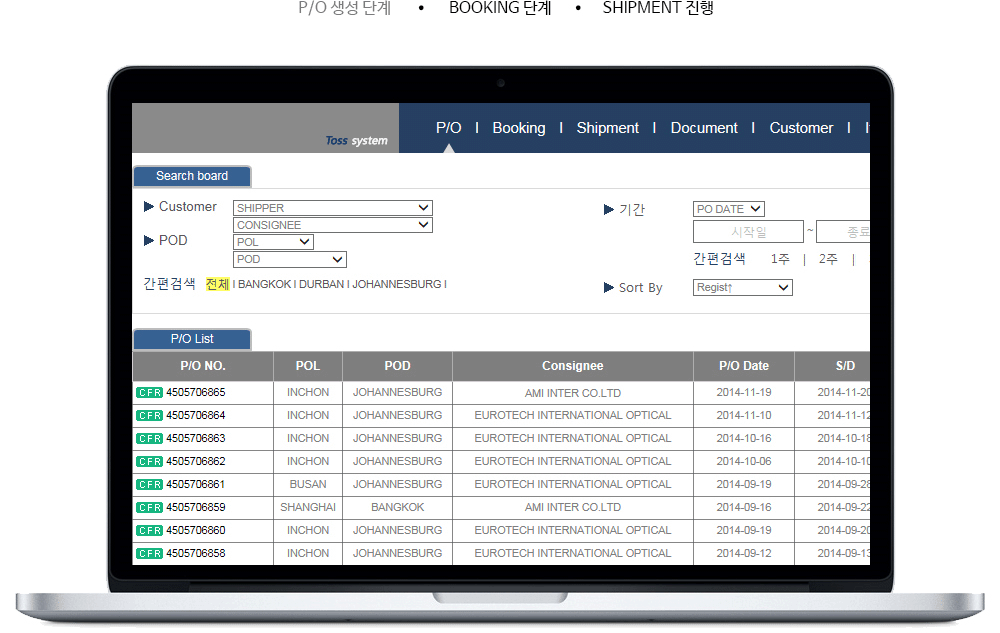This screenshot has width=1000, height=633.
Task: Expand the PO DATE dropdown
Action: (x=729, y=209)
